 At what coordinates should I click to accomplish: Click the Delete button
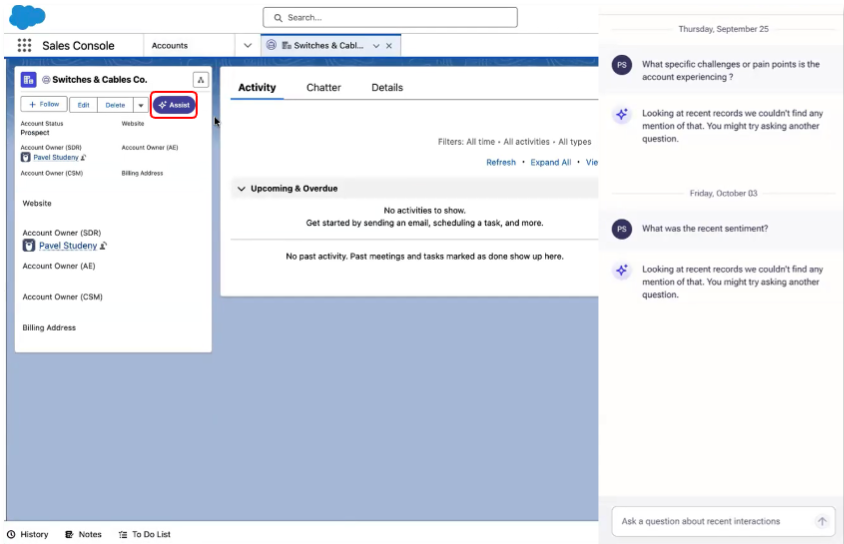(x=115, y=105)
